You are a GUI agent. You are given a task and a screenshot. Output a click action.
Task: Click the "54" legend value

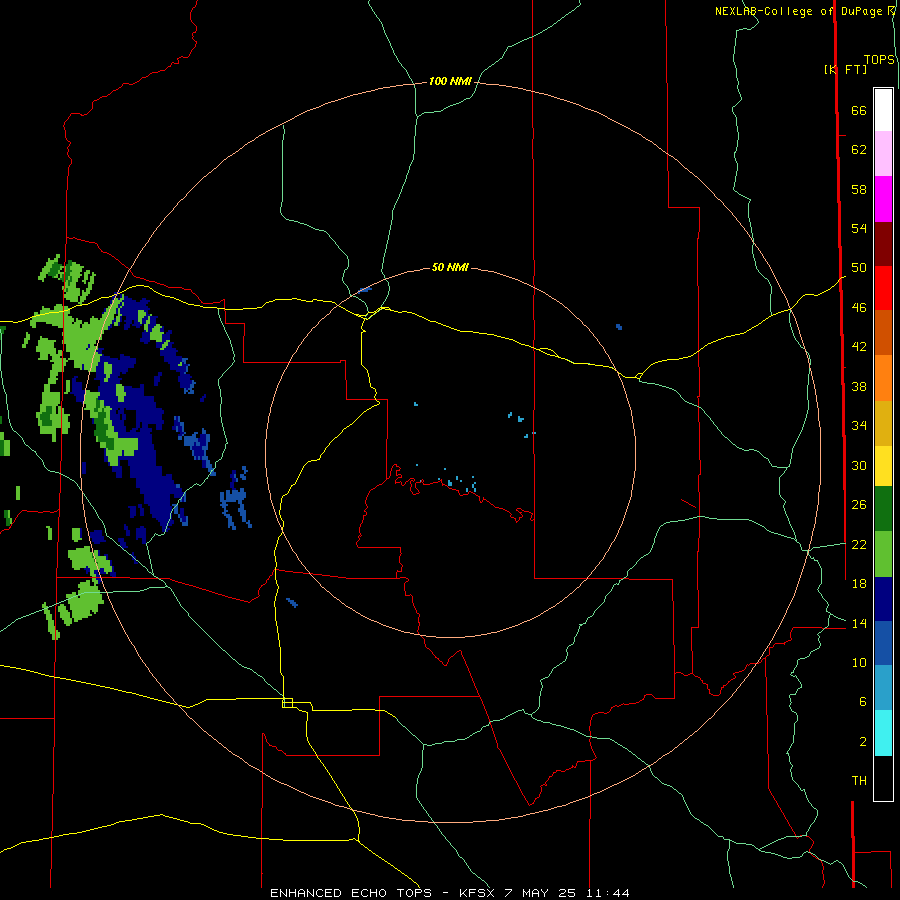[x=859, y=228]
